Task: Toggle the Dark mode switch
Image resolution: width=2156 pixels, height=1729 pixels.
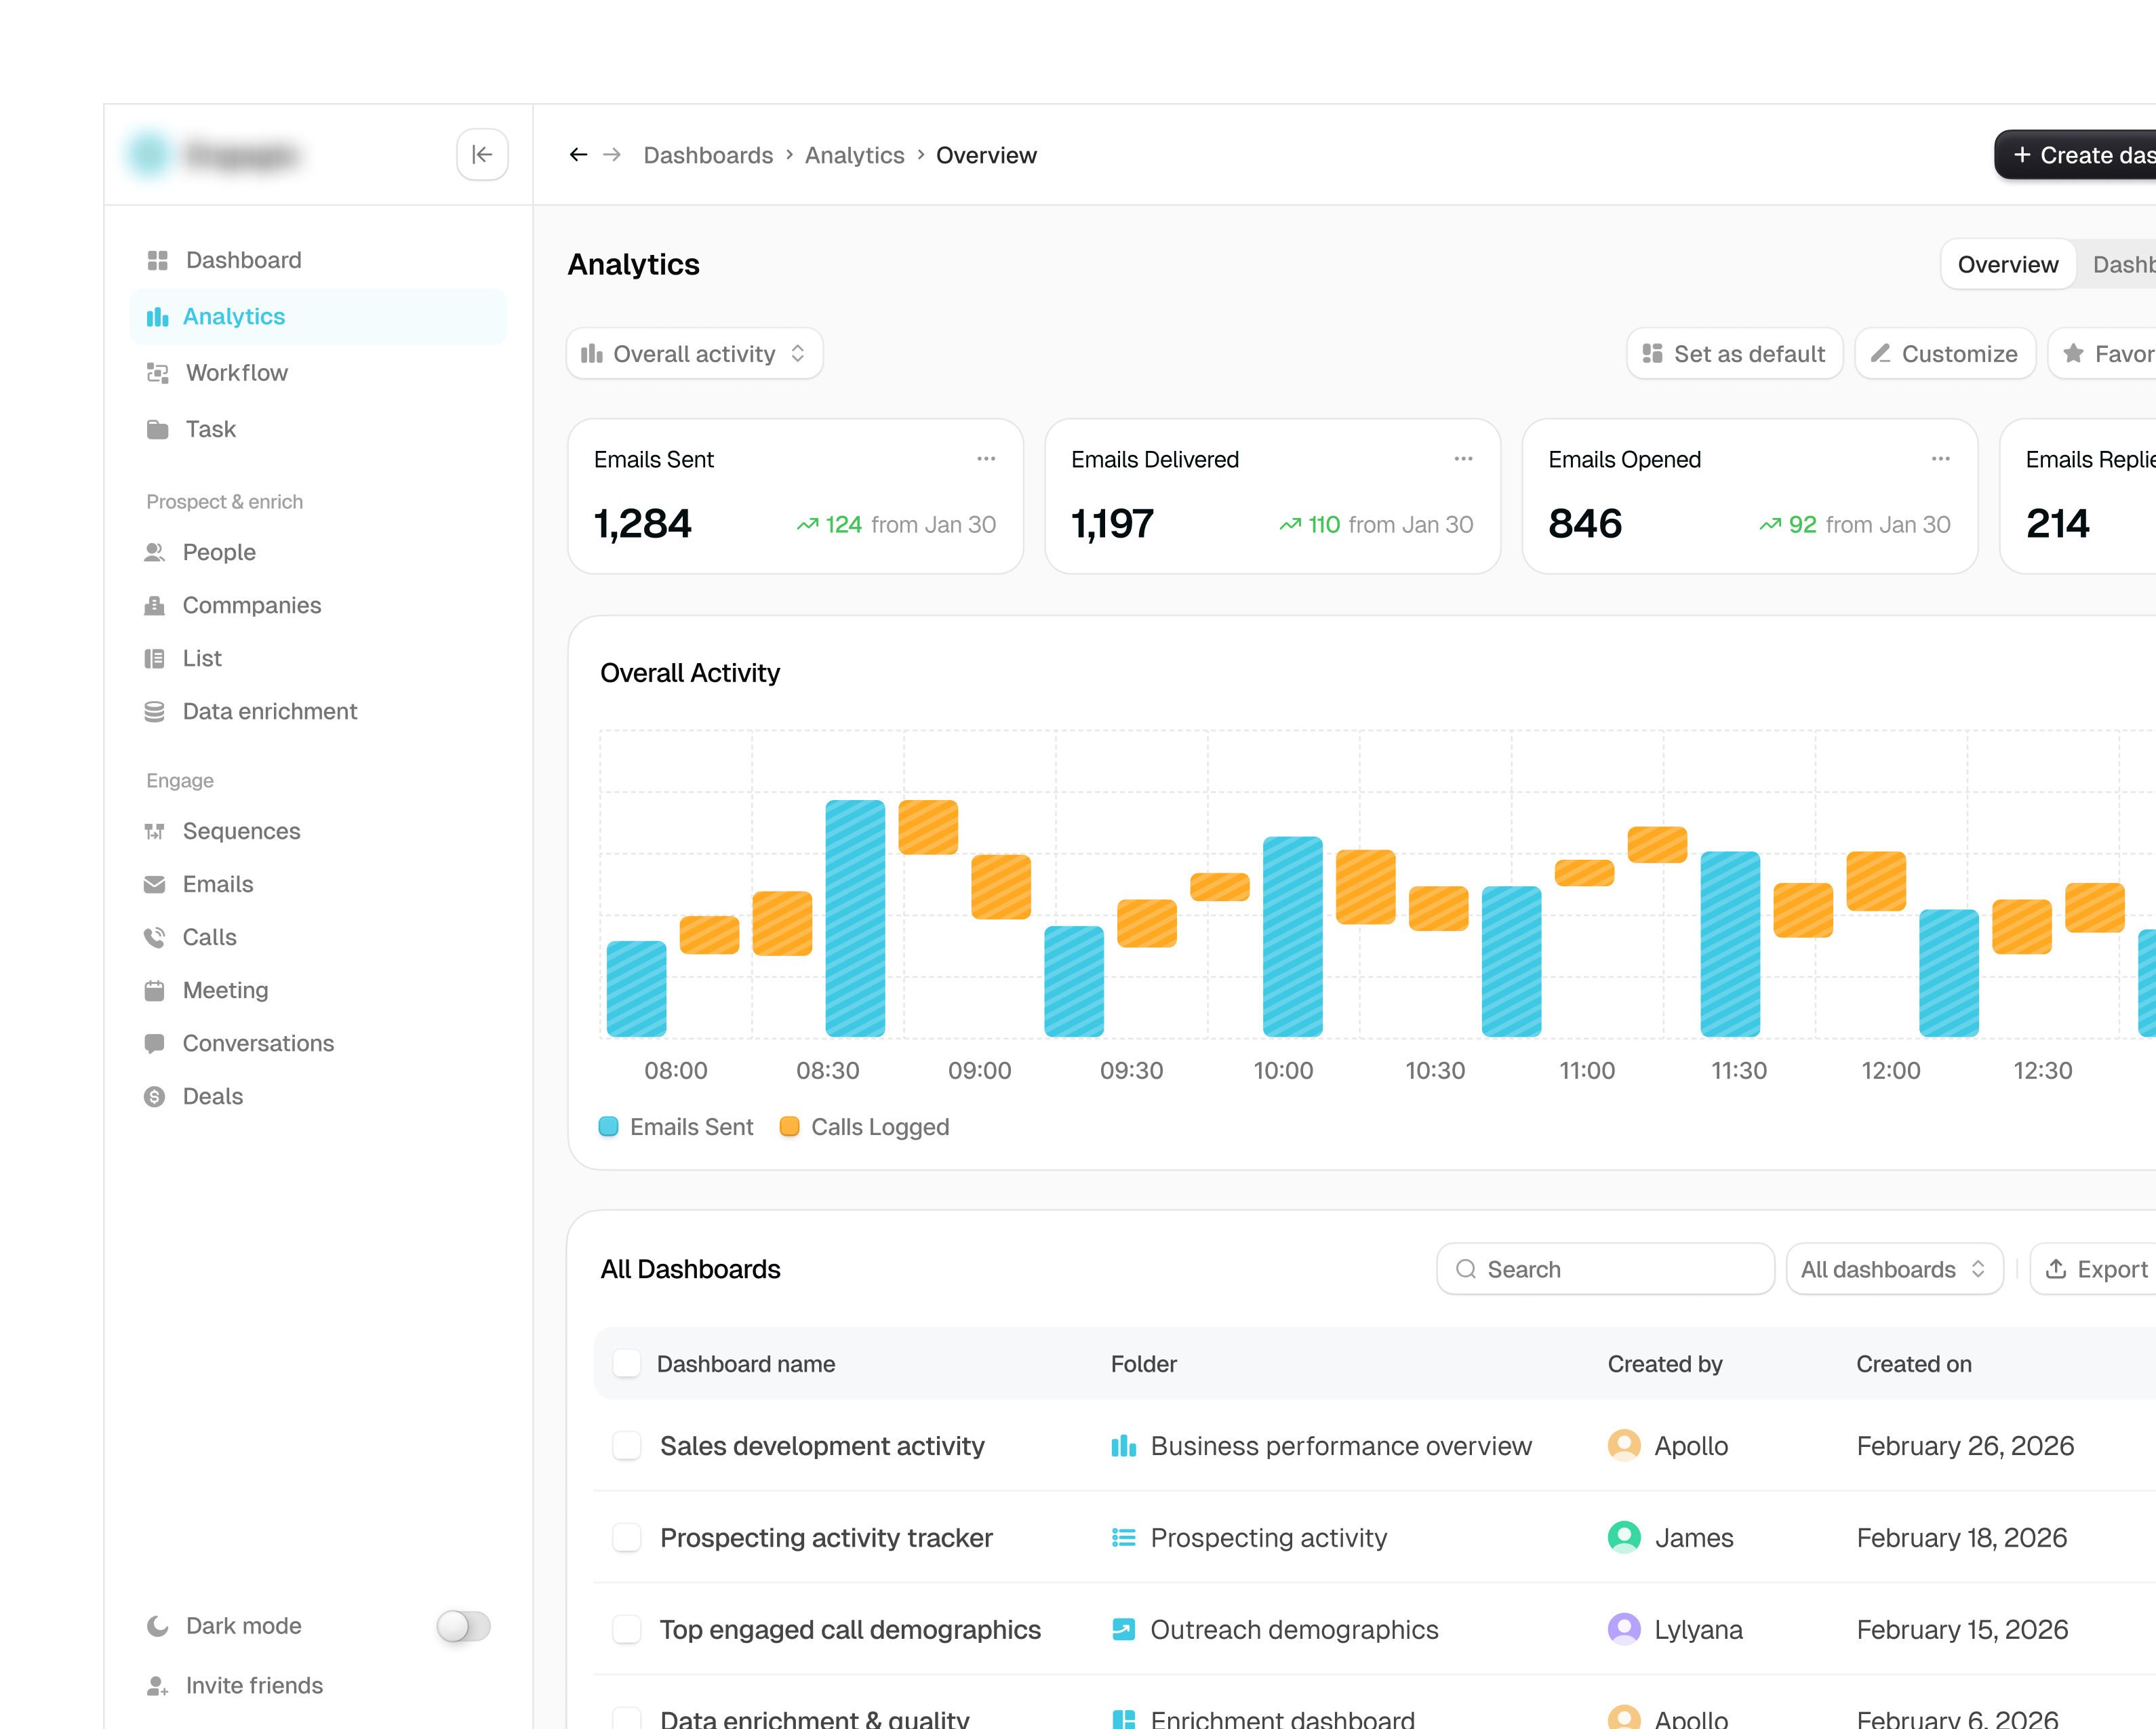Action: pos(463,1626)
